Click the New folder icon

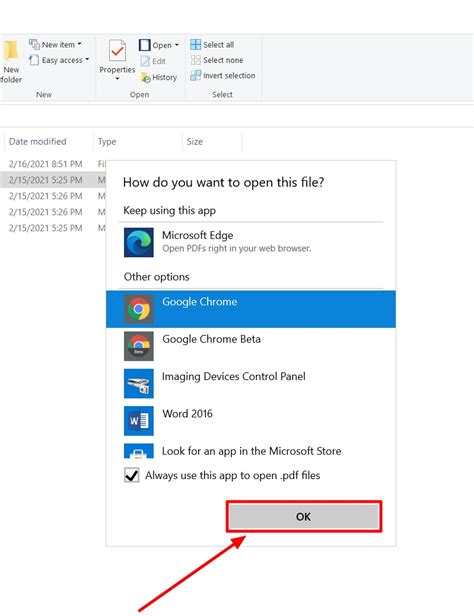(11, 50)
